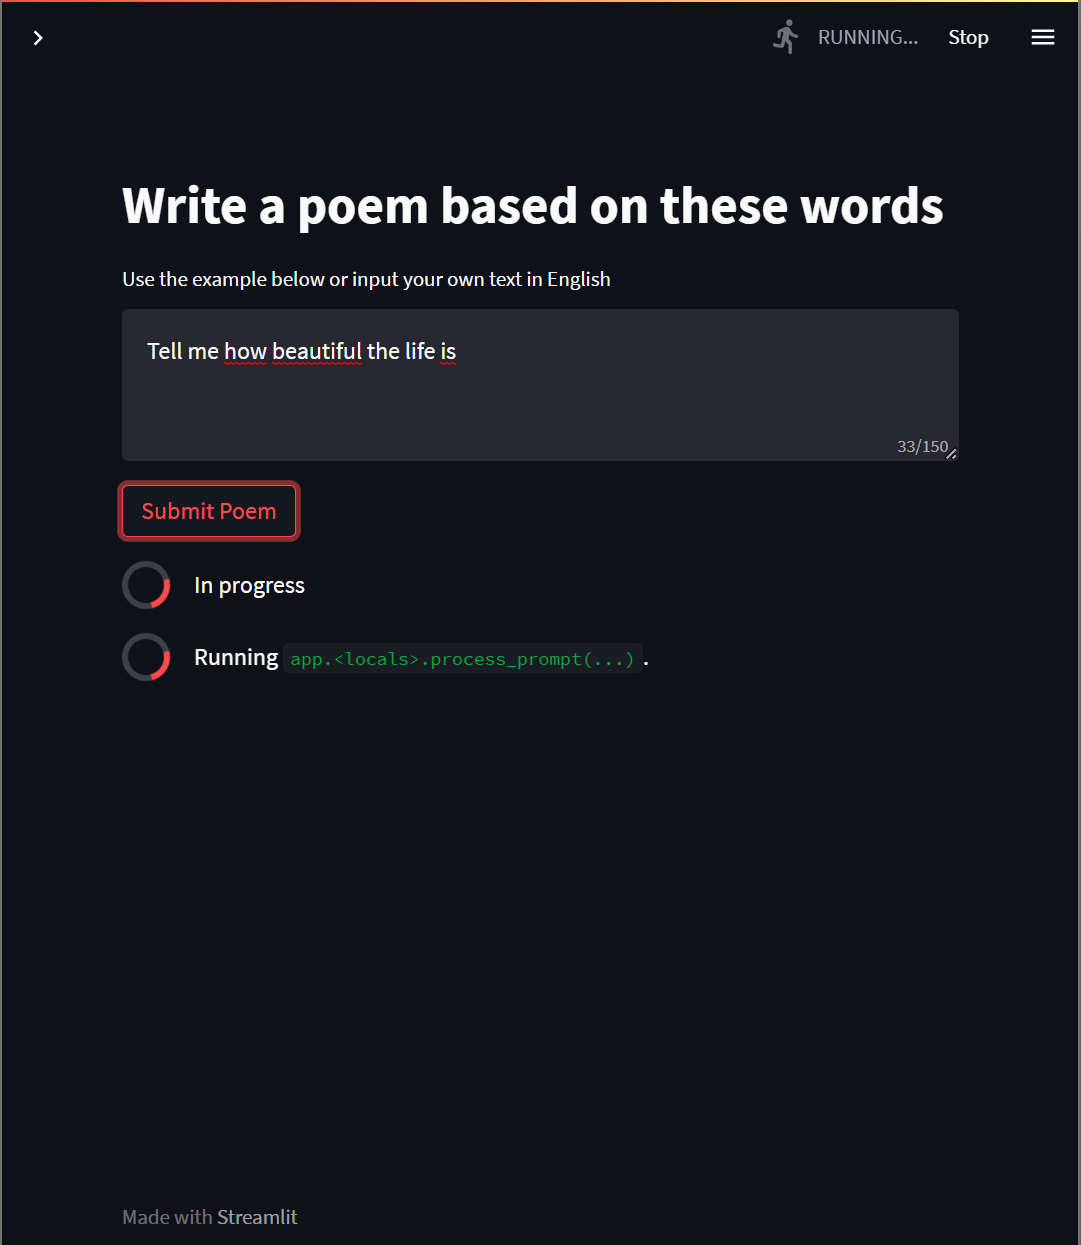
Task: Grab the text area resize handle
Action: 951,454
